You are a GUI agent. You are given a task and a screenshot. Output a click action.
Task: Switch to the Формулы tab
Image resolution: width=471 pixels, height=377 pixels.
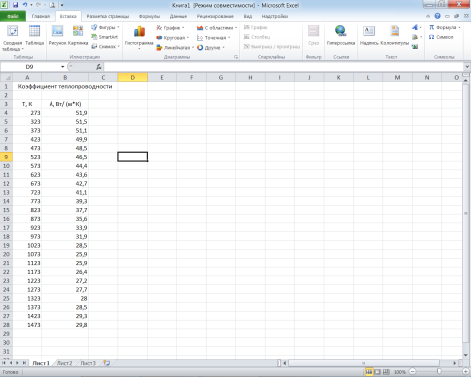(149, 16)
